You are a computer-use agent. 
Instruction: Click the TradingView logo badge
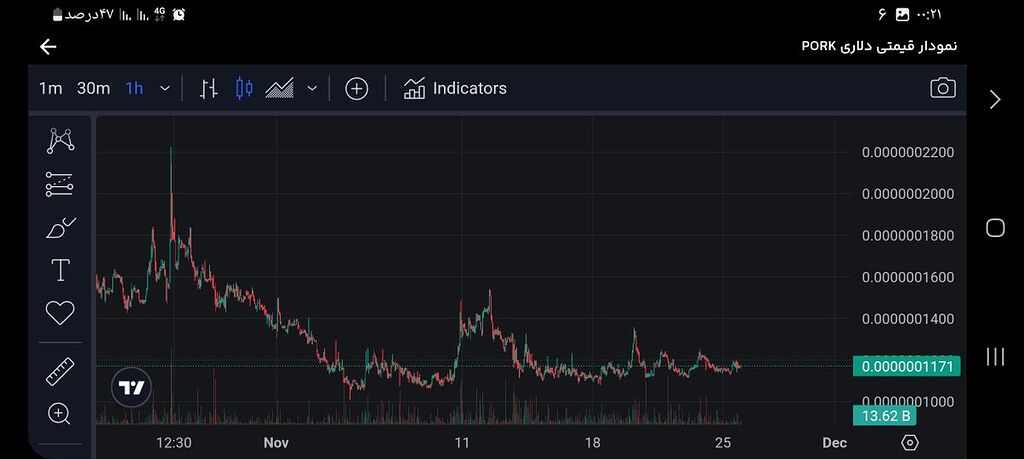[x=131, y=388]
